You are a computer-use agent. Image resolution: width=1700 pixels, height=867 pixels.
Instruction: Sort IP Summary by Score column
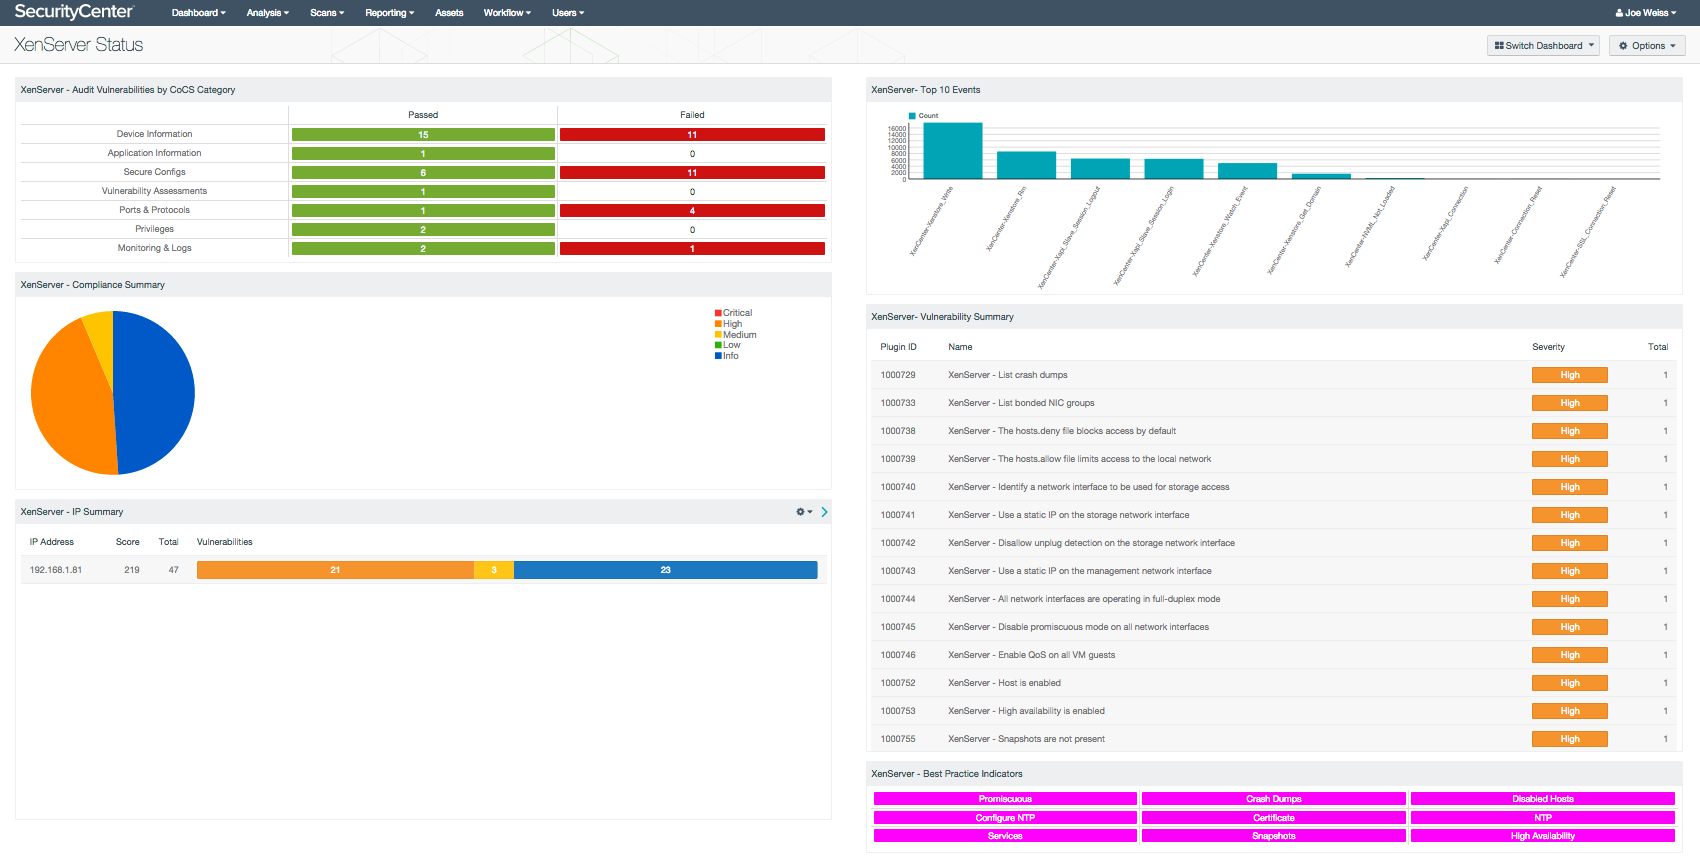point(128,542)
